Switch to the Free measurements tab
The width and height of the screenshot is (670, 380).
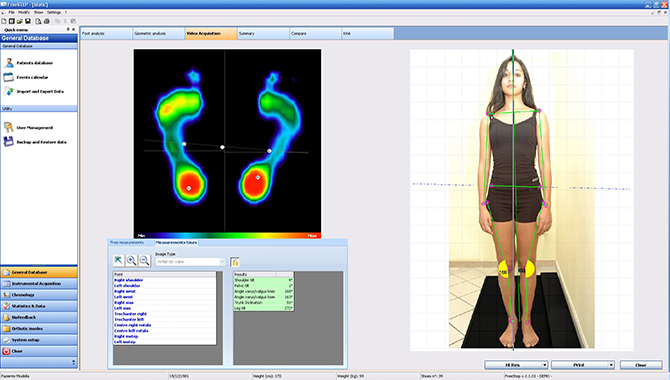point(127,242)
